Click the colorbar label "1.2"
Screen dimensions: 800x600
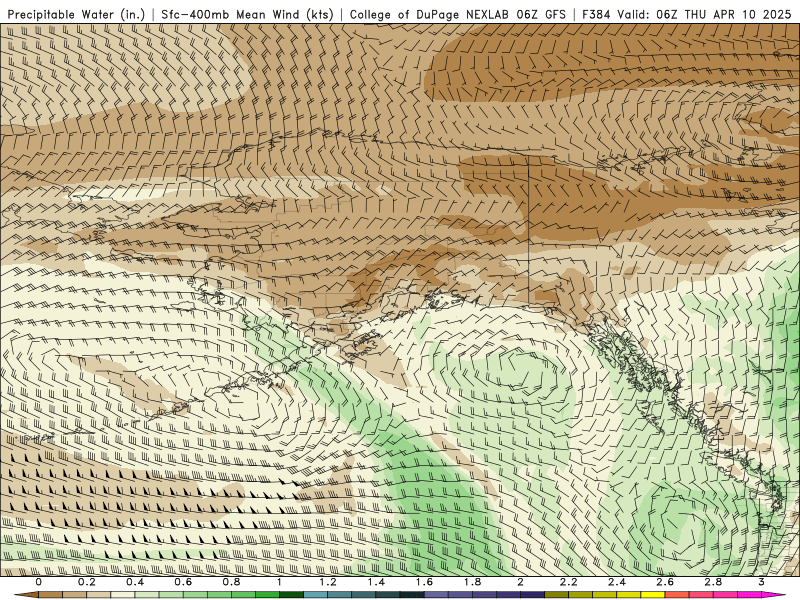point(328,582)
